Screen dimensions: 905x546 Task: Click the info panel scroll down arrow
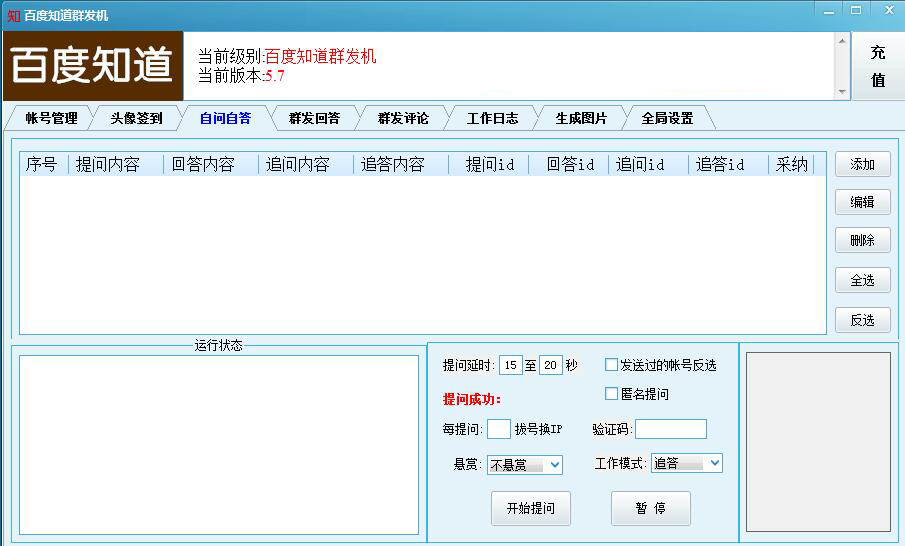click(842, 92)
